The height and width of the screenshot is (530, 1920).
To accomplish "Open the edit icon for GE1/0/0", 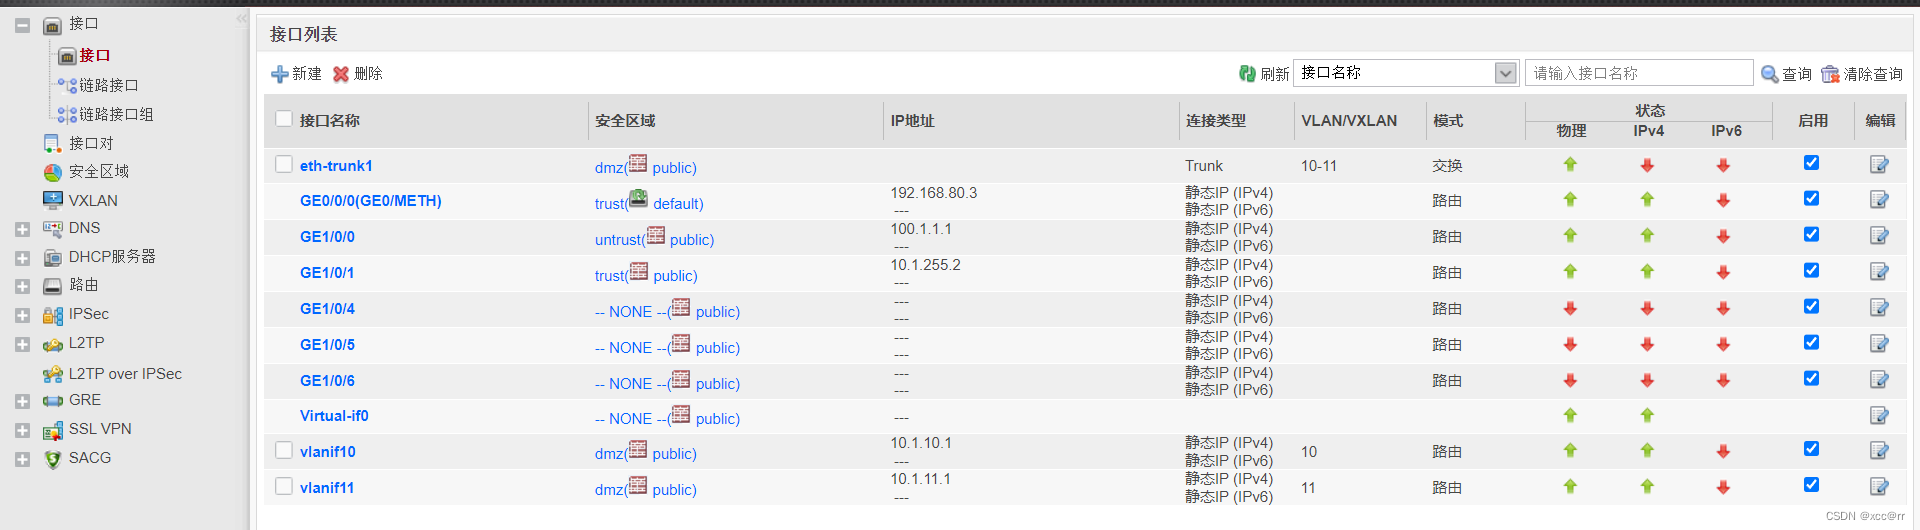I will (1879, 236).
